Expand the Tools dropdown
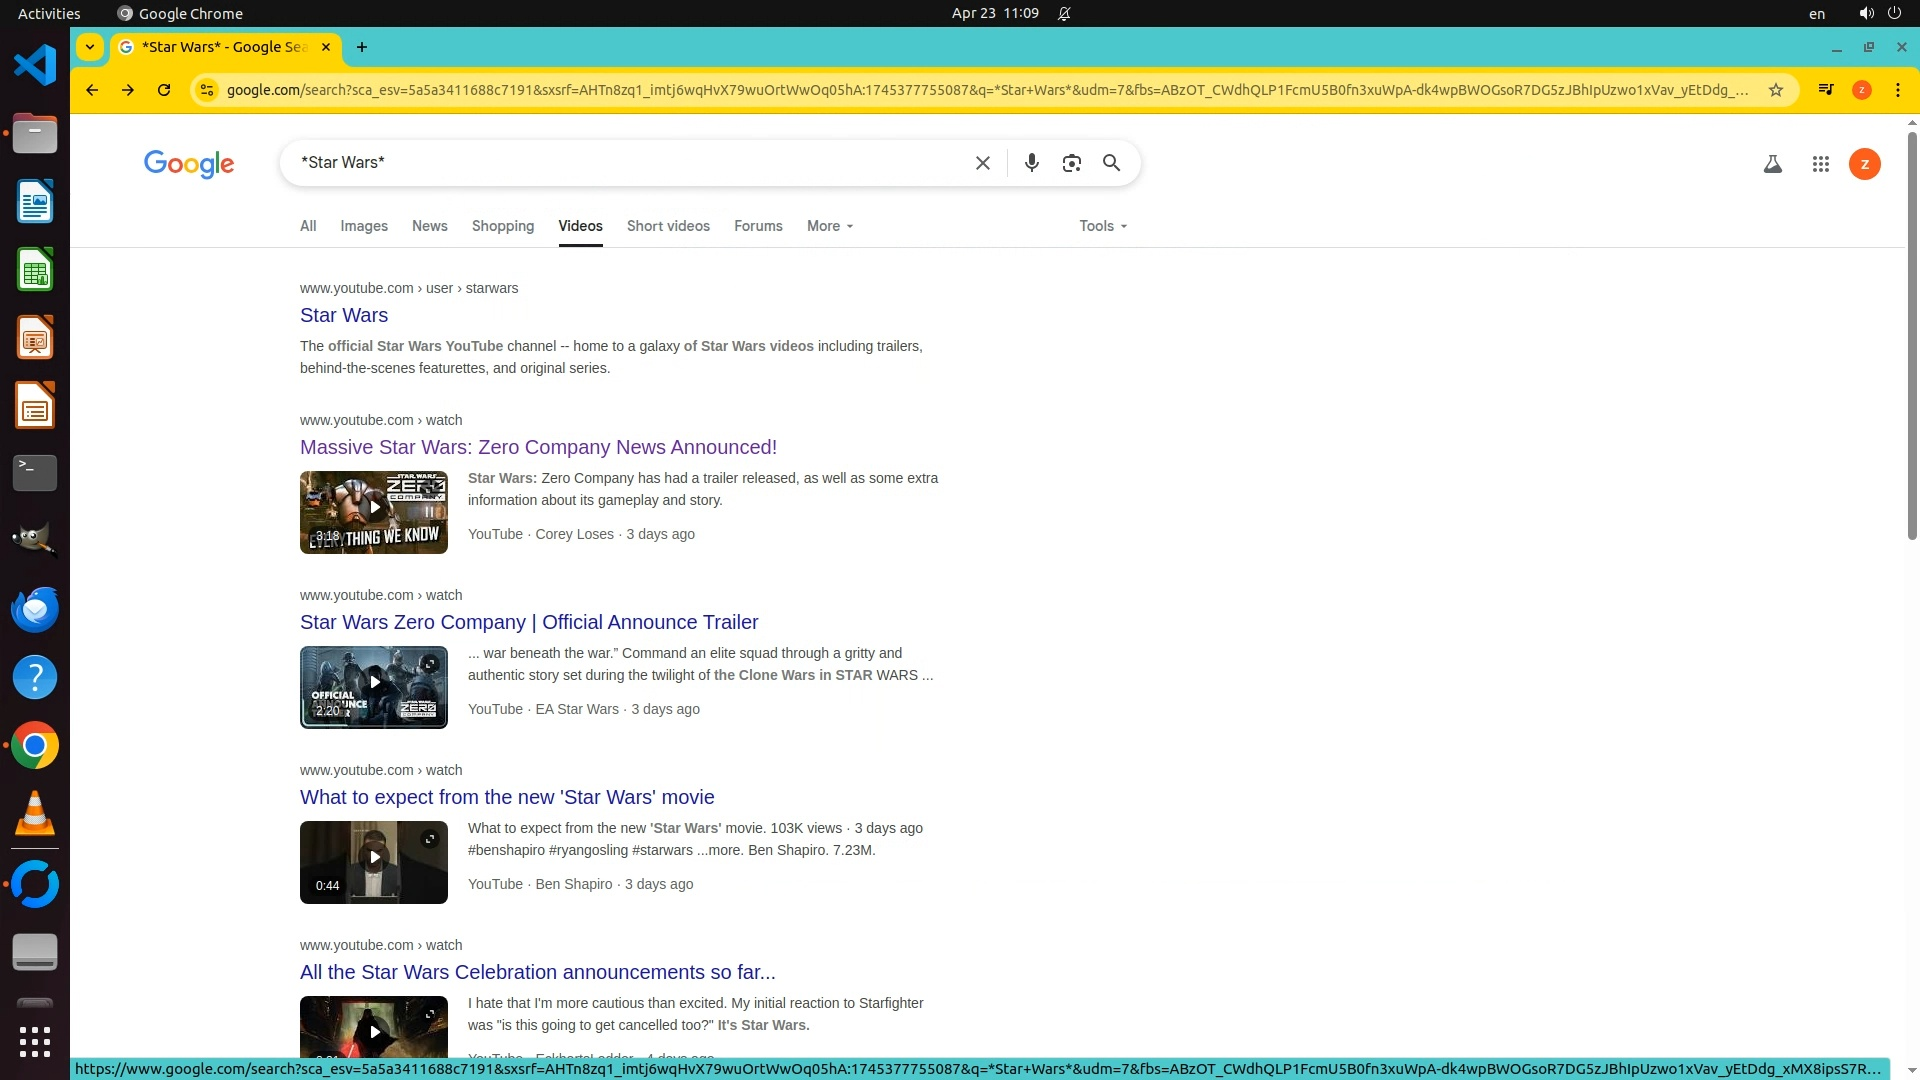The width and height of the screenshot is (1920, 1080). pyautogui.click(x=1102, y=226)
